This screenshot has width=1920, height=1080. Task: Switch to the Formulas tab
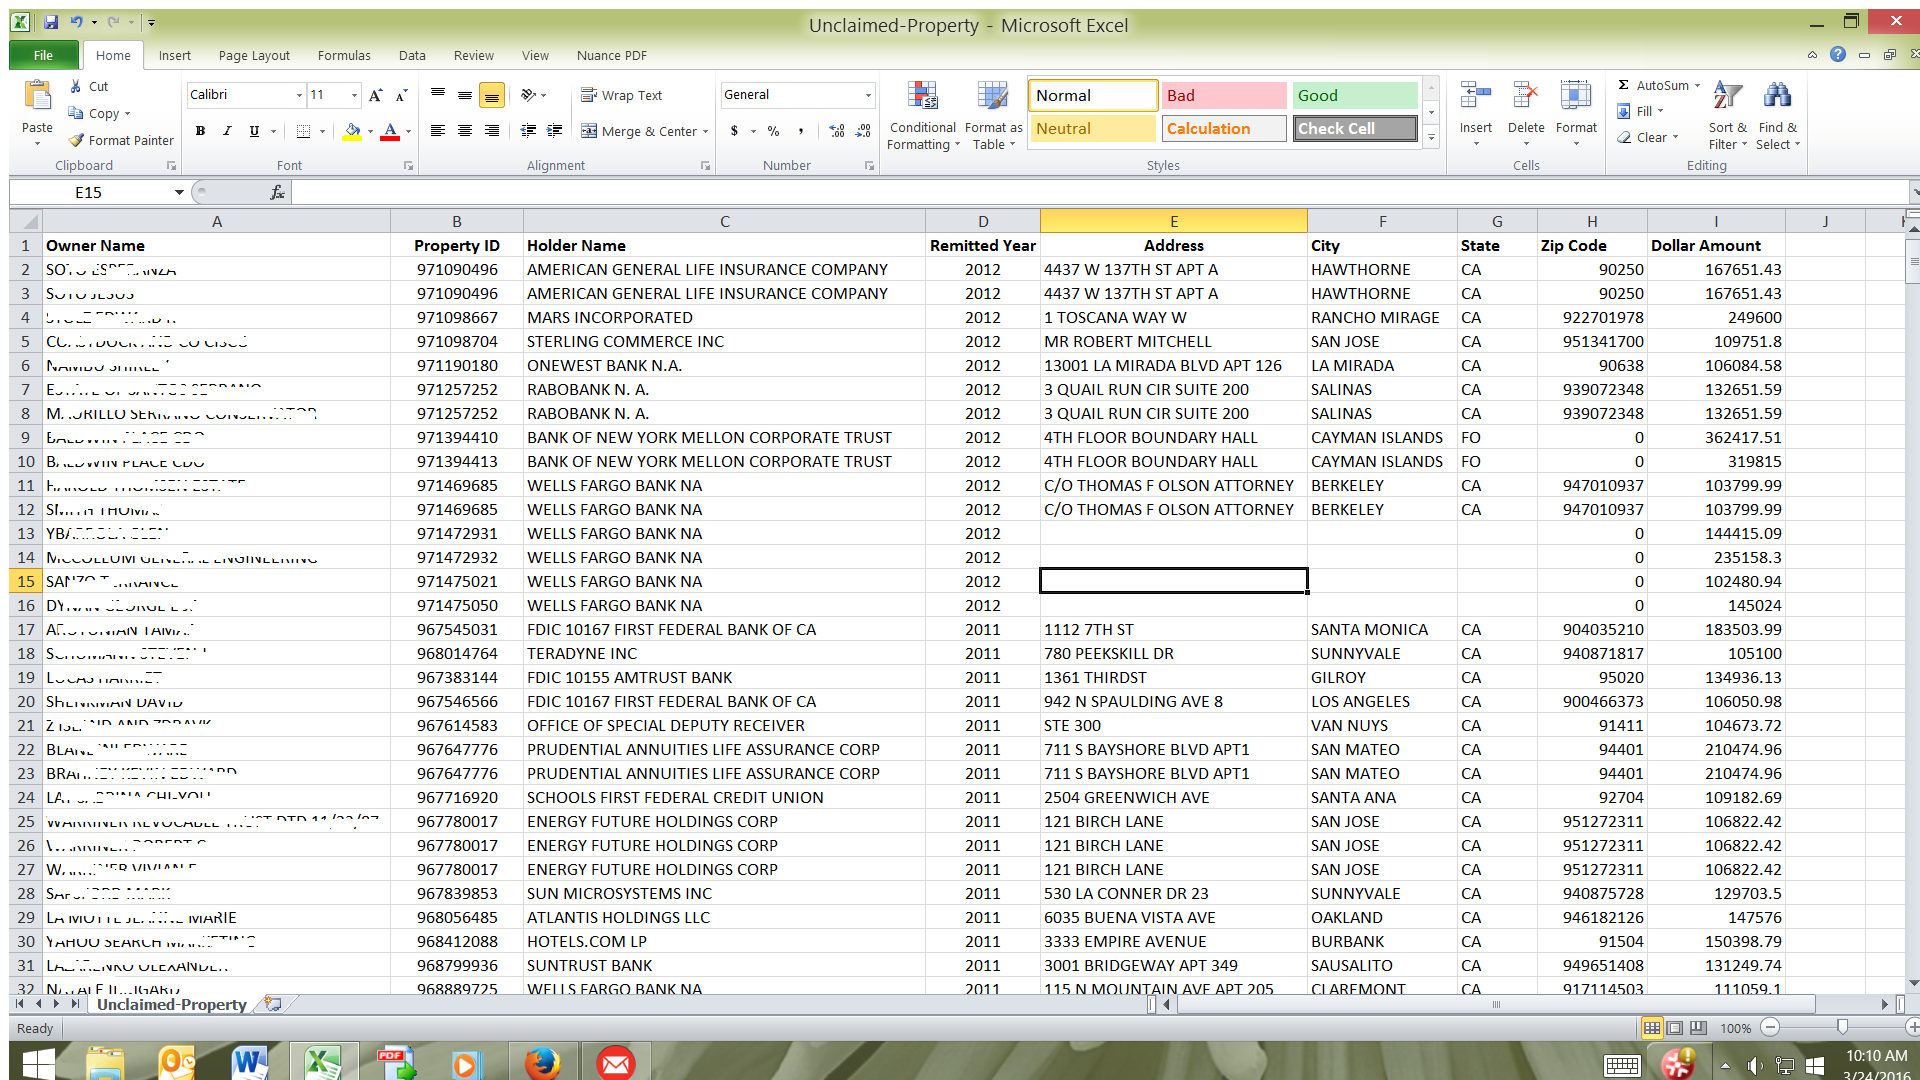pos(344,55)
